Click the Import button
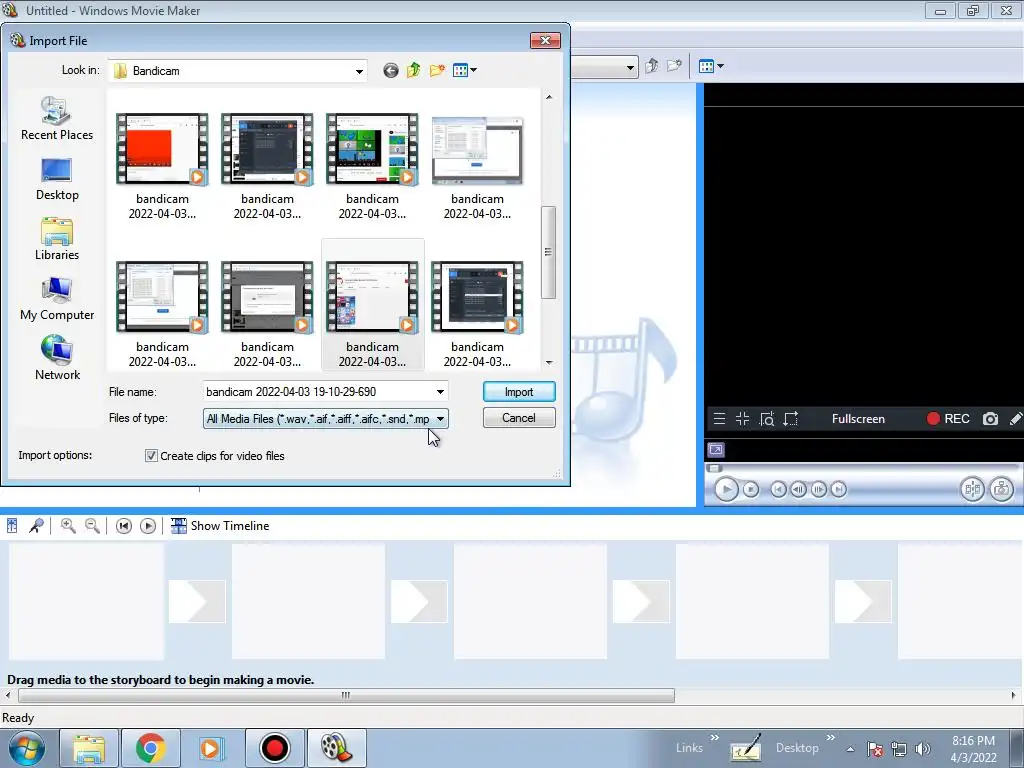Image resolution: width=1024 pixels, height=768 pixels. (519, 392)
